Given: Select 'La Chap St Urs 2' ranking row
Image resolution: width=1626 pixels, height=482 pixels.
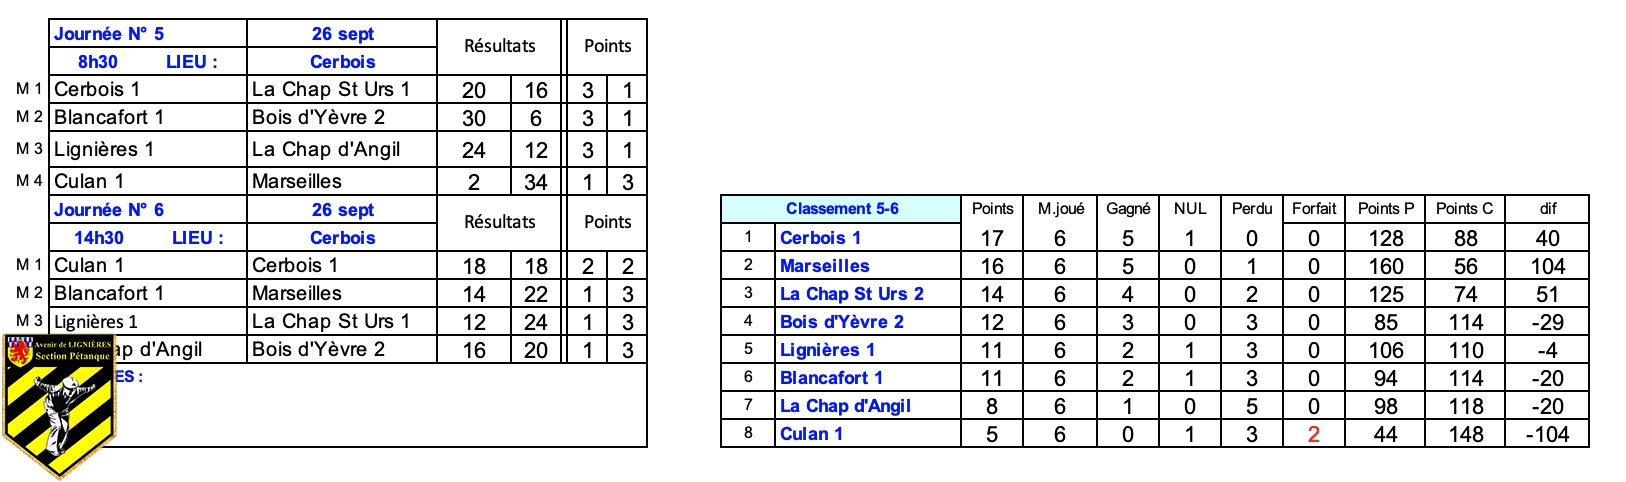Looking at the screenshot, I should coord(851,294).
